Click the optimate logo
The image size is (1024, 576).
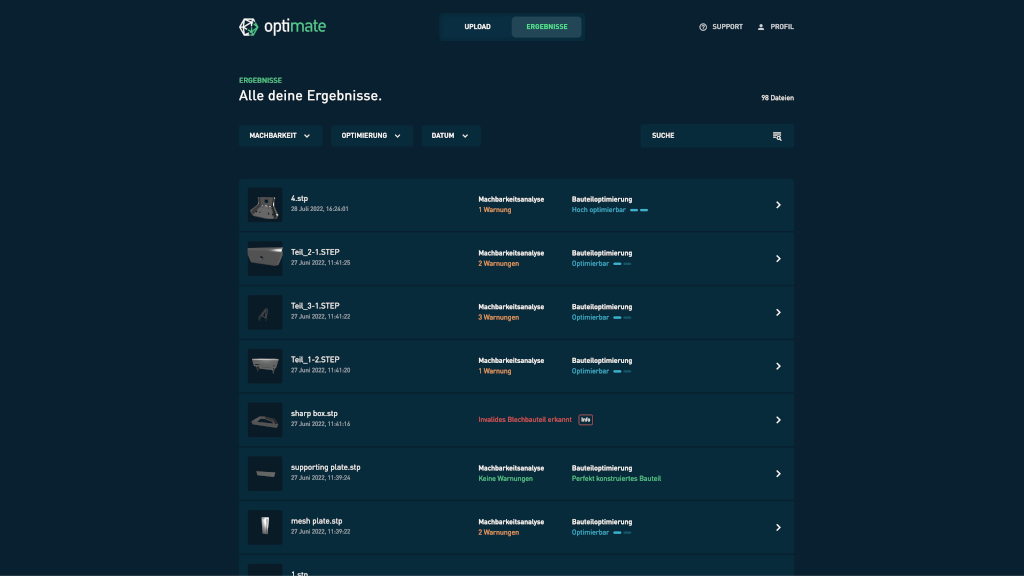pyautogui.click(x=282, y=27)
